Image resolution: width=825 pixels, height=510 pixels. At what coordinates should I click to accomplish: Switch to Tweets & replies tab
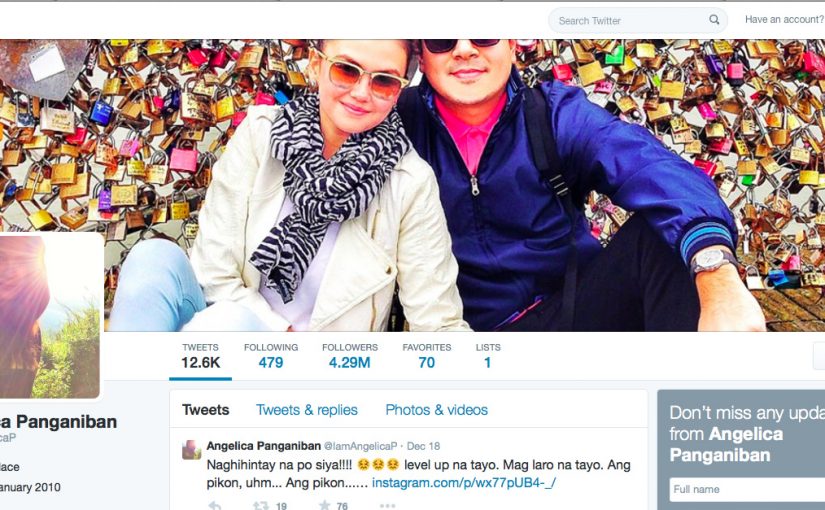click(x=307, y=410)
